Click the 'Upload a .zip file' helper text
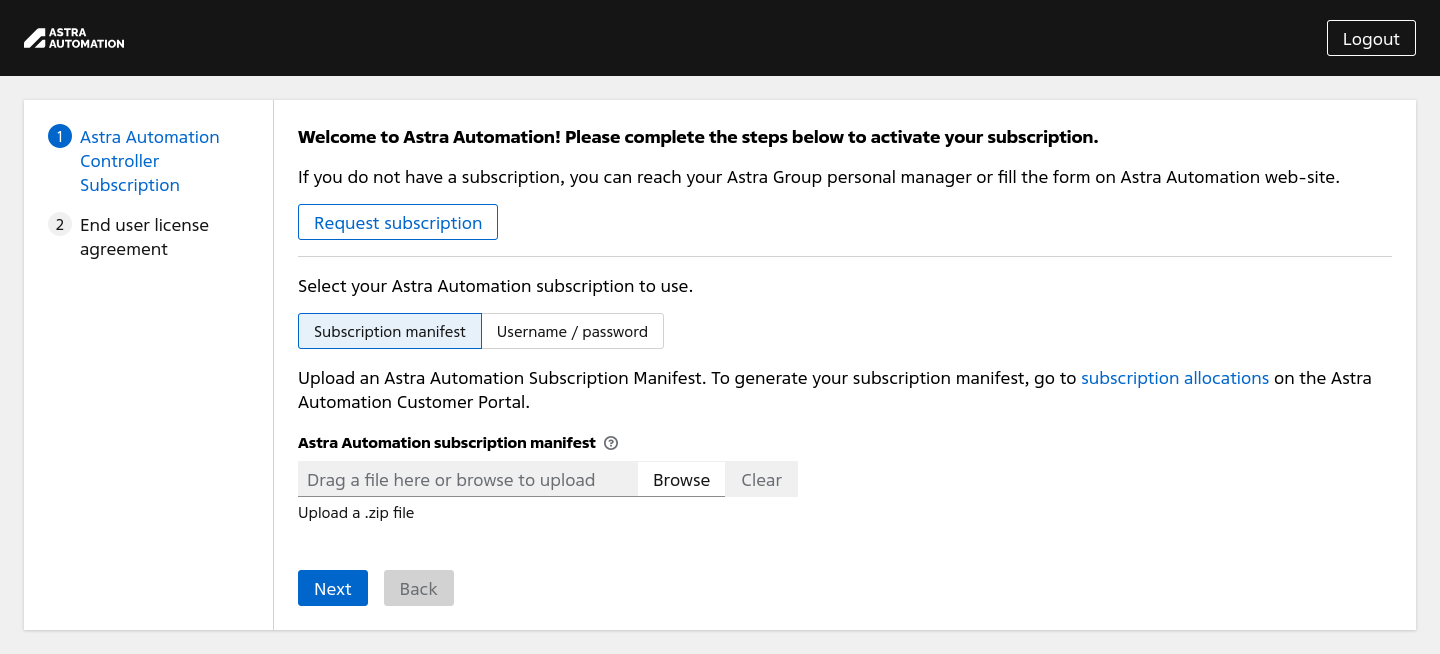Screen dimensions: 1440x654 click(x=356, y=513)
